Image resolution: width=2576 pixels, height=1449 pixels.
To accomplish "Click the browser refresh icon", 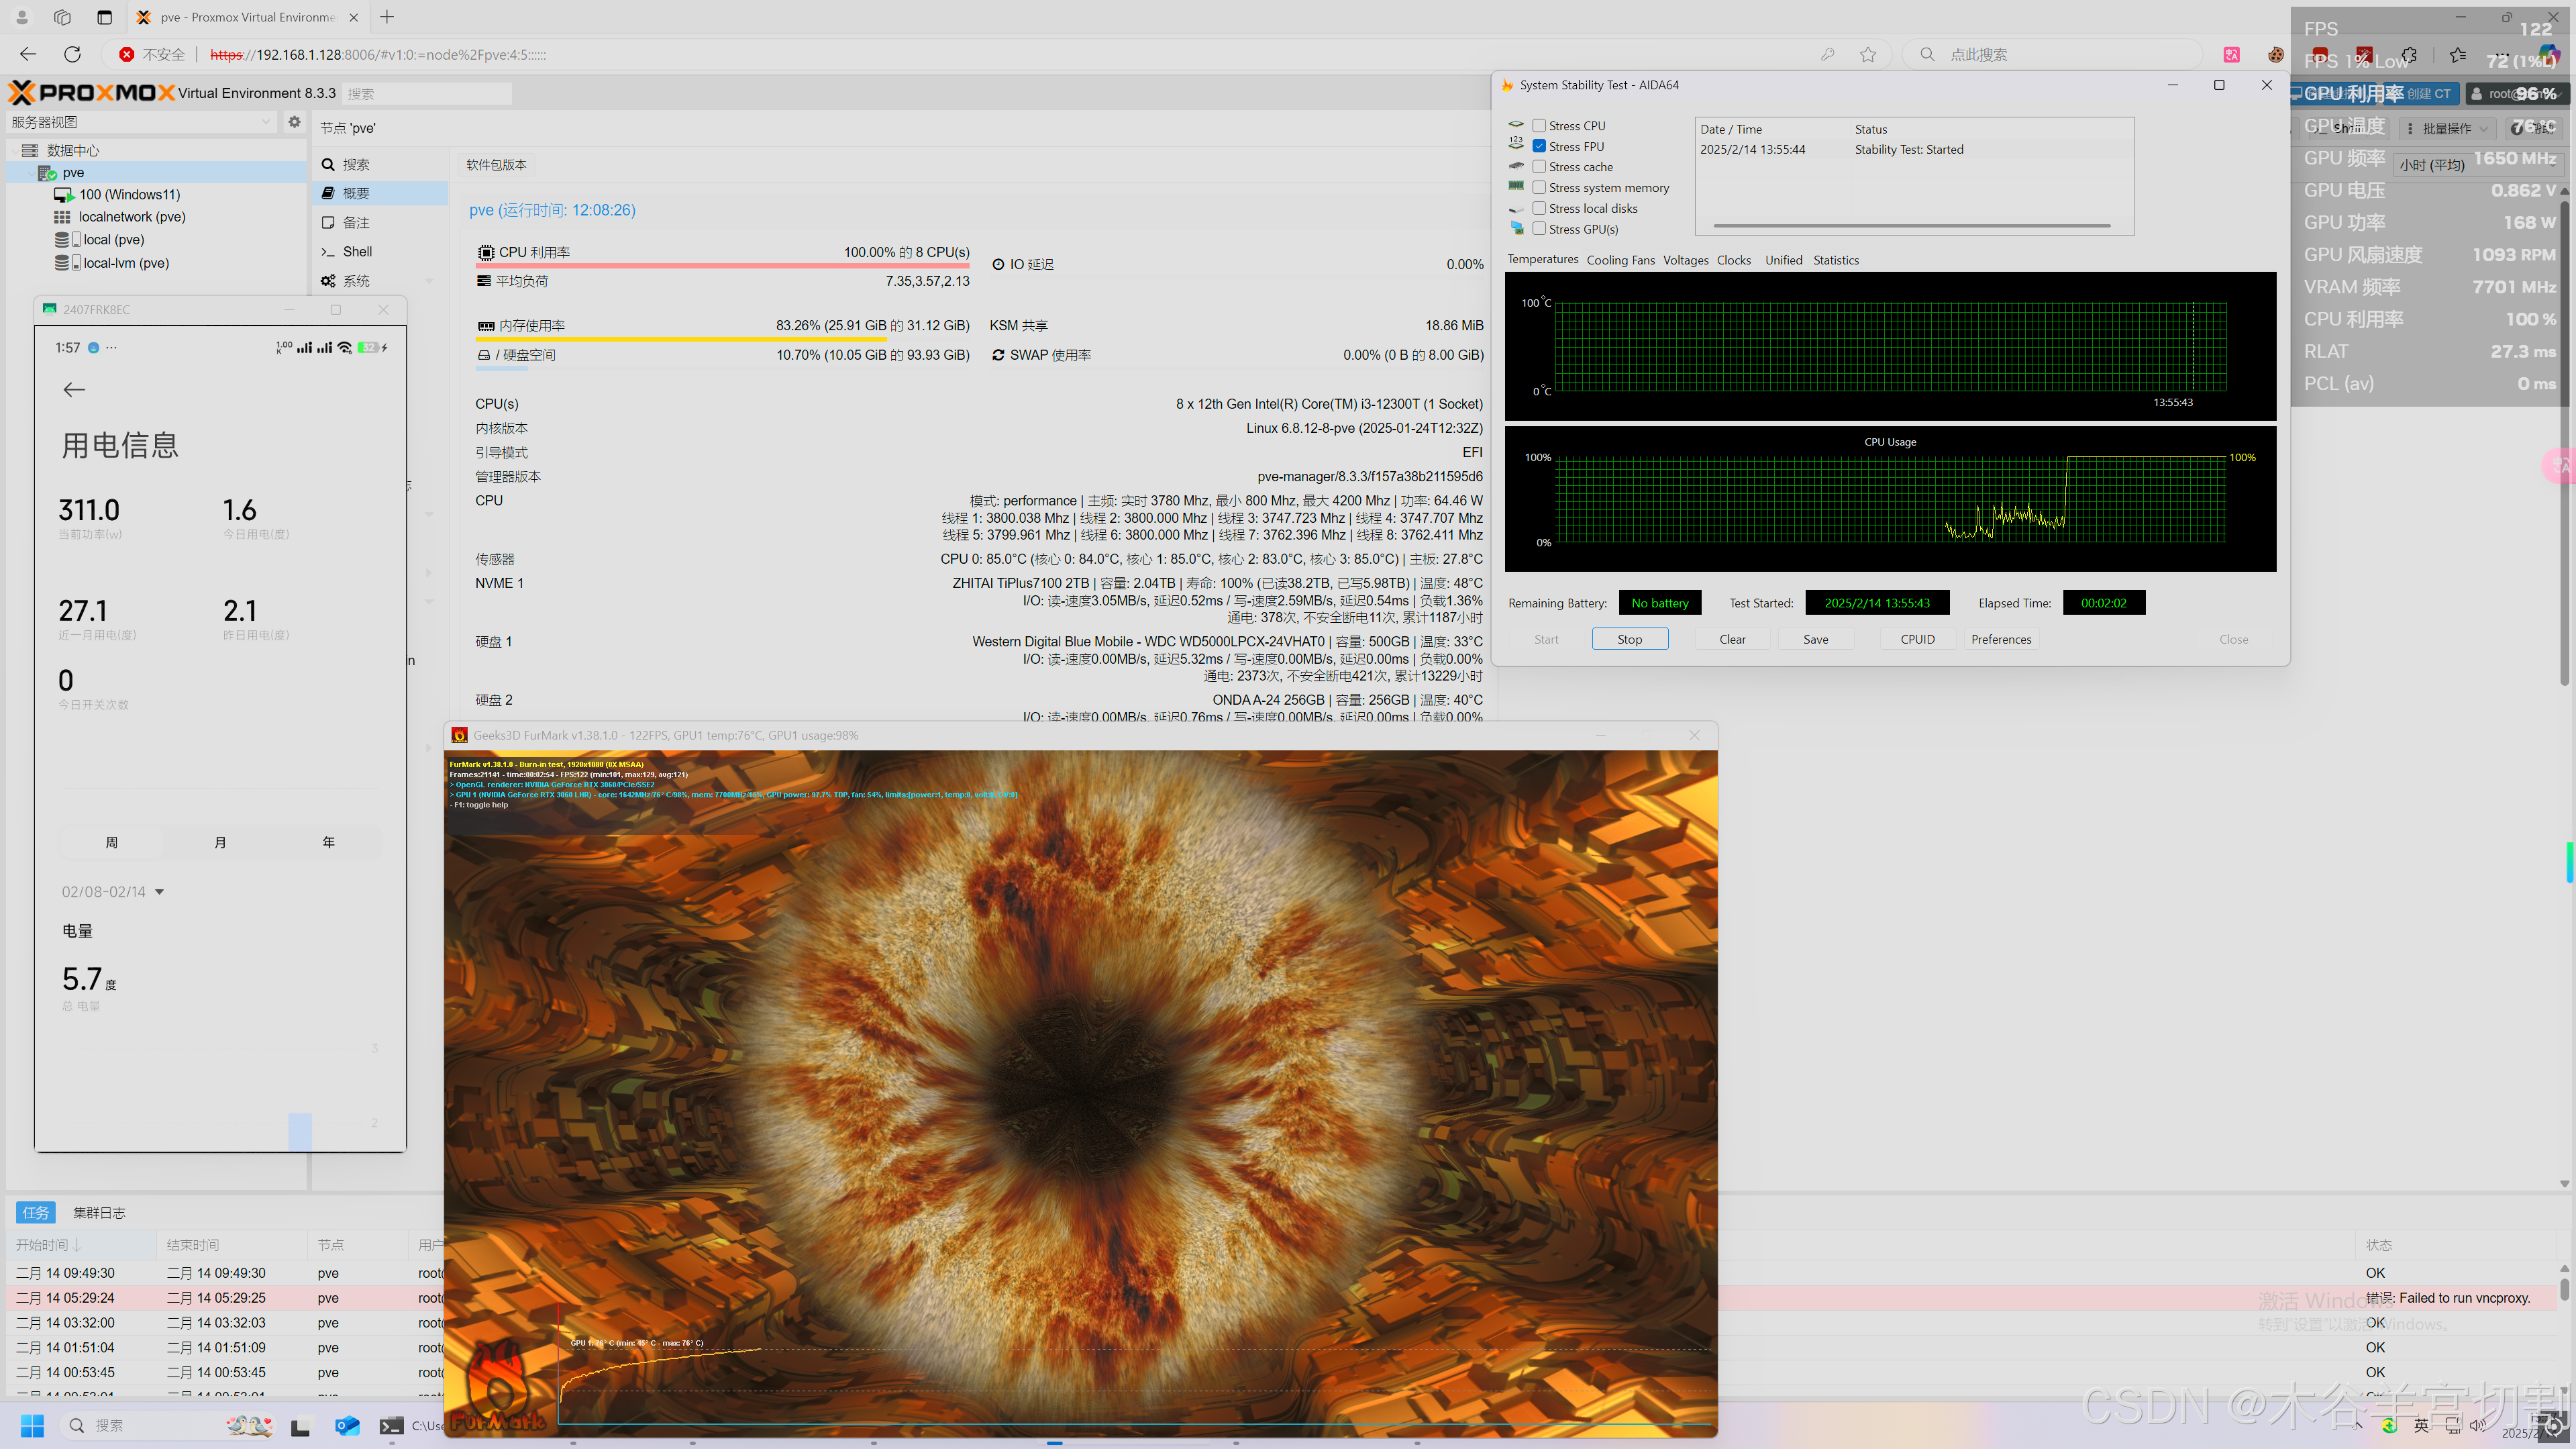I will (72, 54).
